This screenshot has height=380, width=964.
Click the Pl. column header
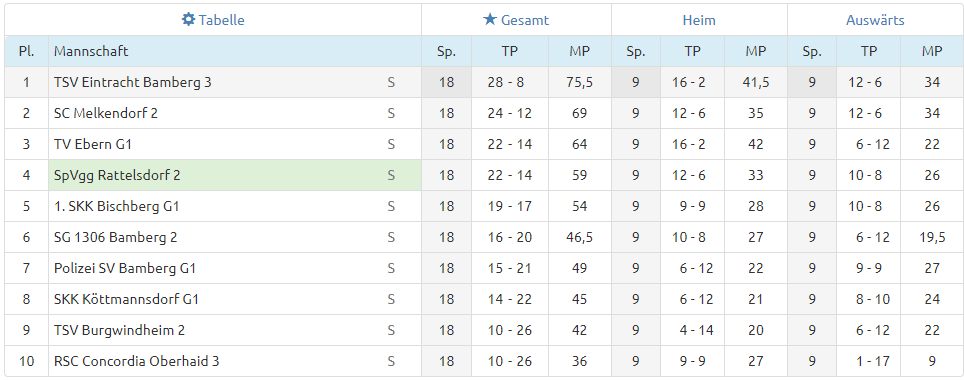coord(26,51)
